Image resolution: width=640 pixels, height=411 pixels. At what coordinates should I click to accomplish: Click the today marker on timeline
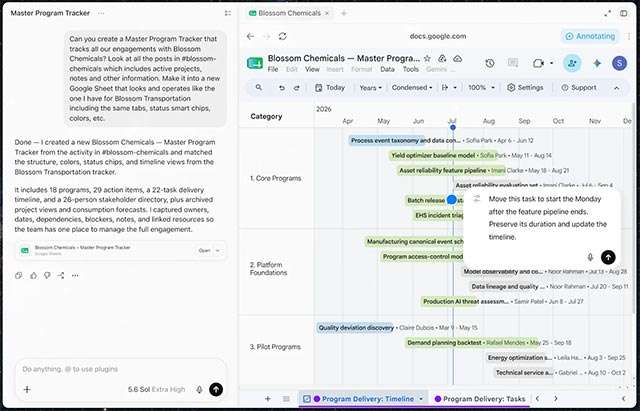(453, 127)
